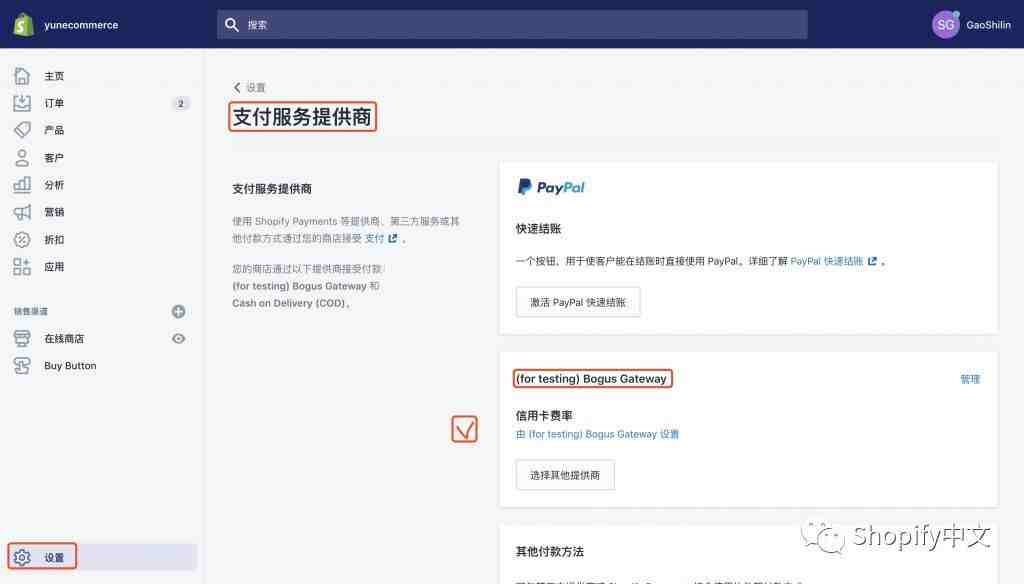The height and width of the screenshot is (584, 1024).
Task: Click 快速结账 heading in PayPal card
Action: 539,229
